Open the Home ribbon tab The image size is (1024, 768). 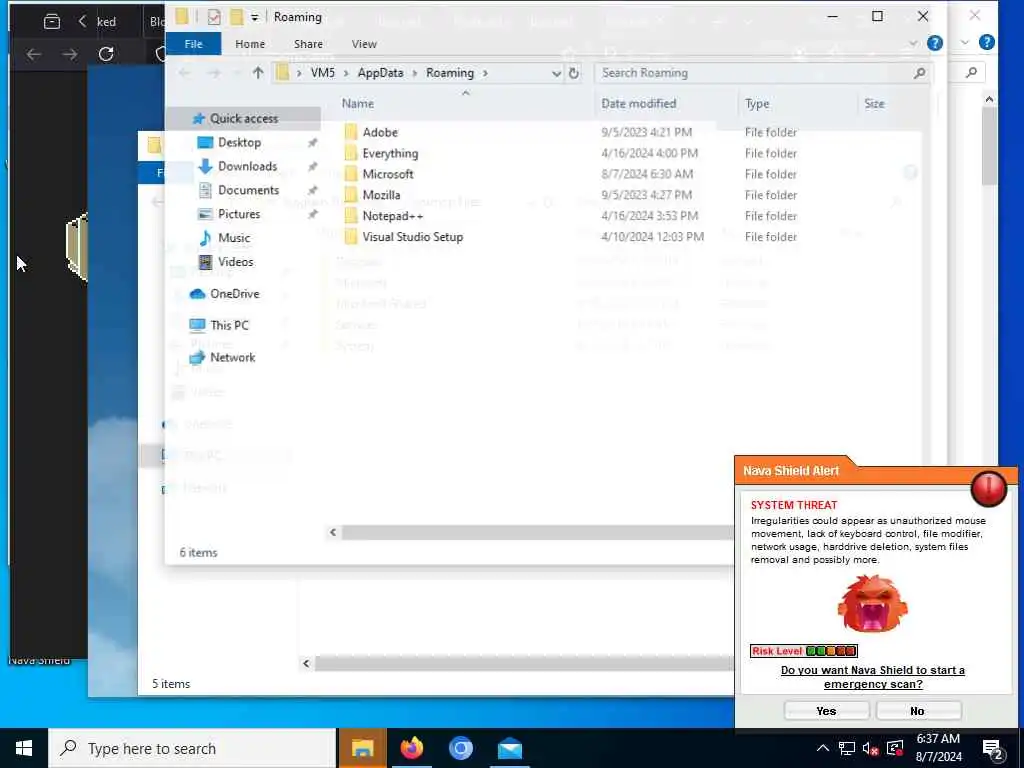250,44
